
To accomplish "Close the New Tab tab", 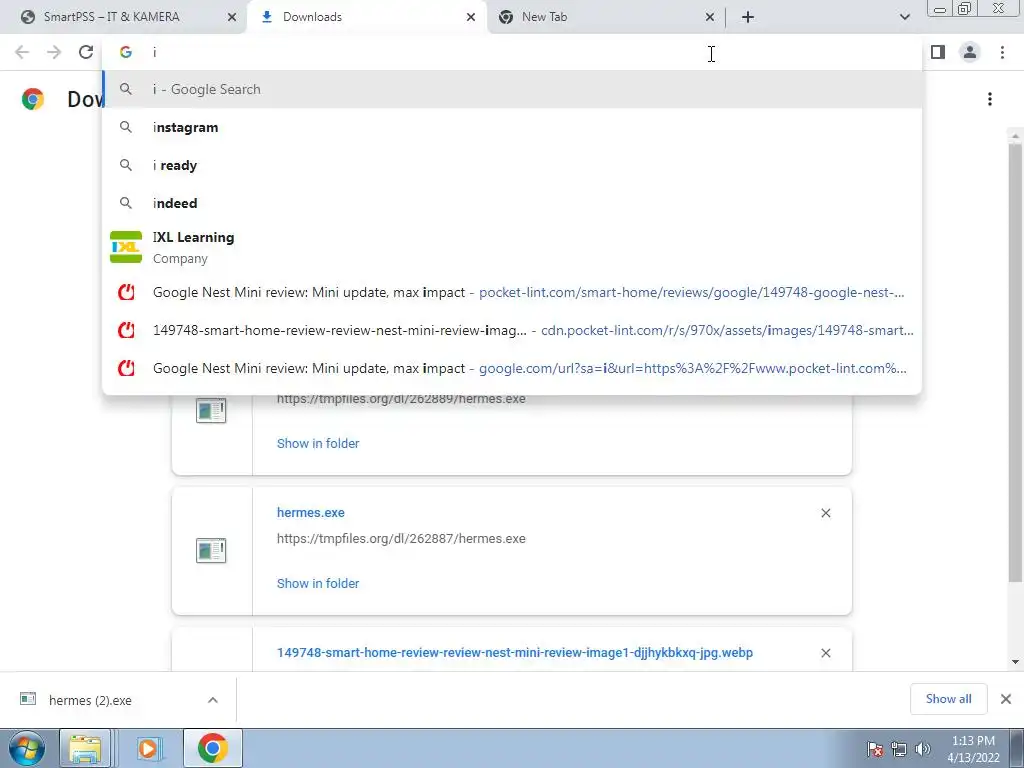I will pyautogui.click(x=710, y=18).
